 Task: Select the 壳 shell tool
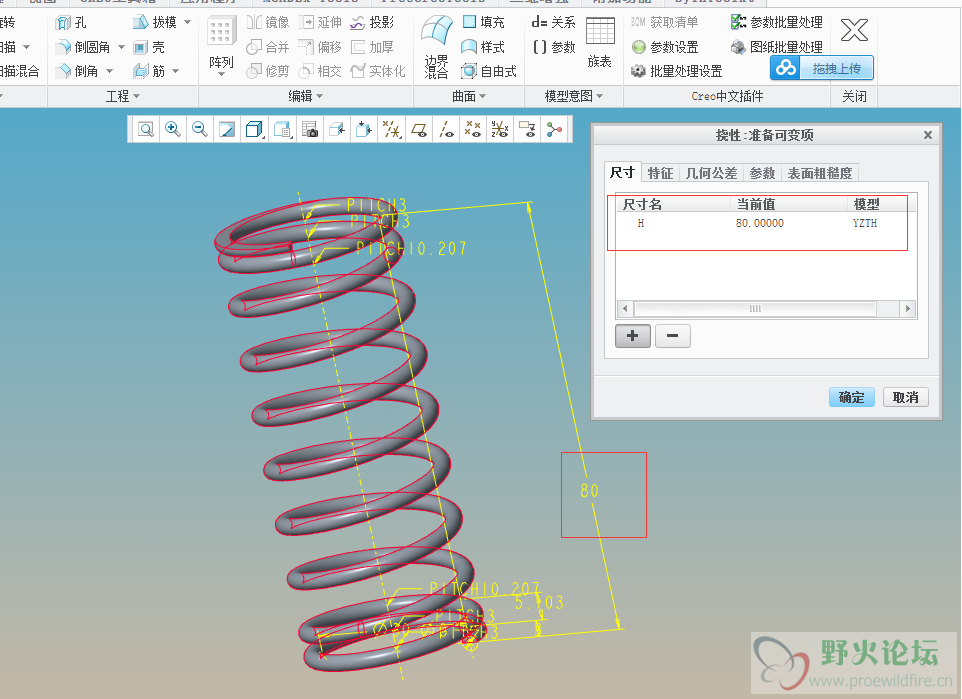click(149, 47)
